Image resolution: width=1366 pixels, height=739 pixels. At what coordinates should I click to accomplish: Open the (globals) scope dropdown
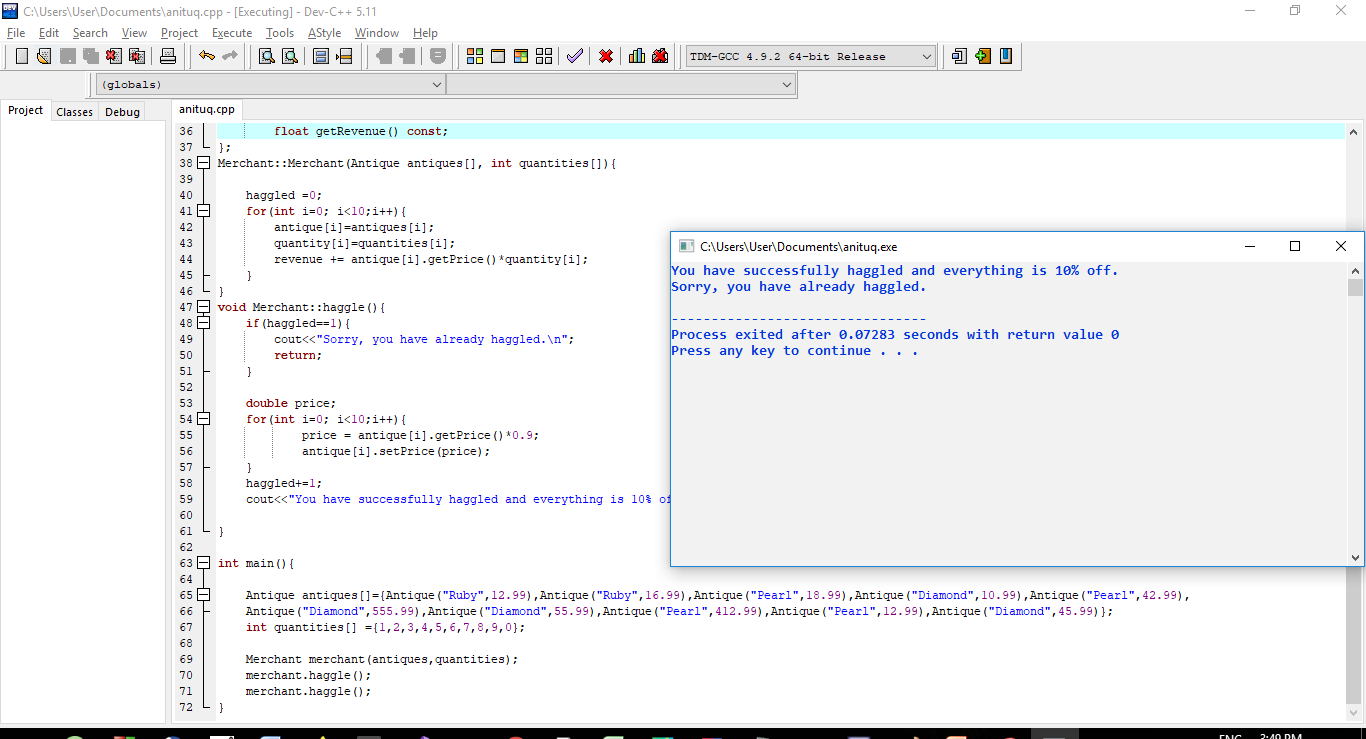click(436, 85)
